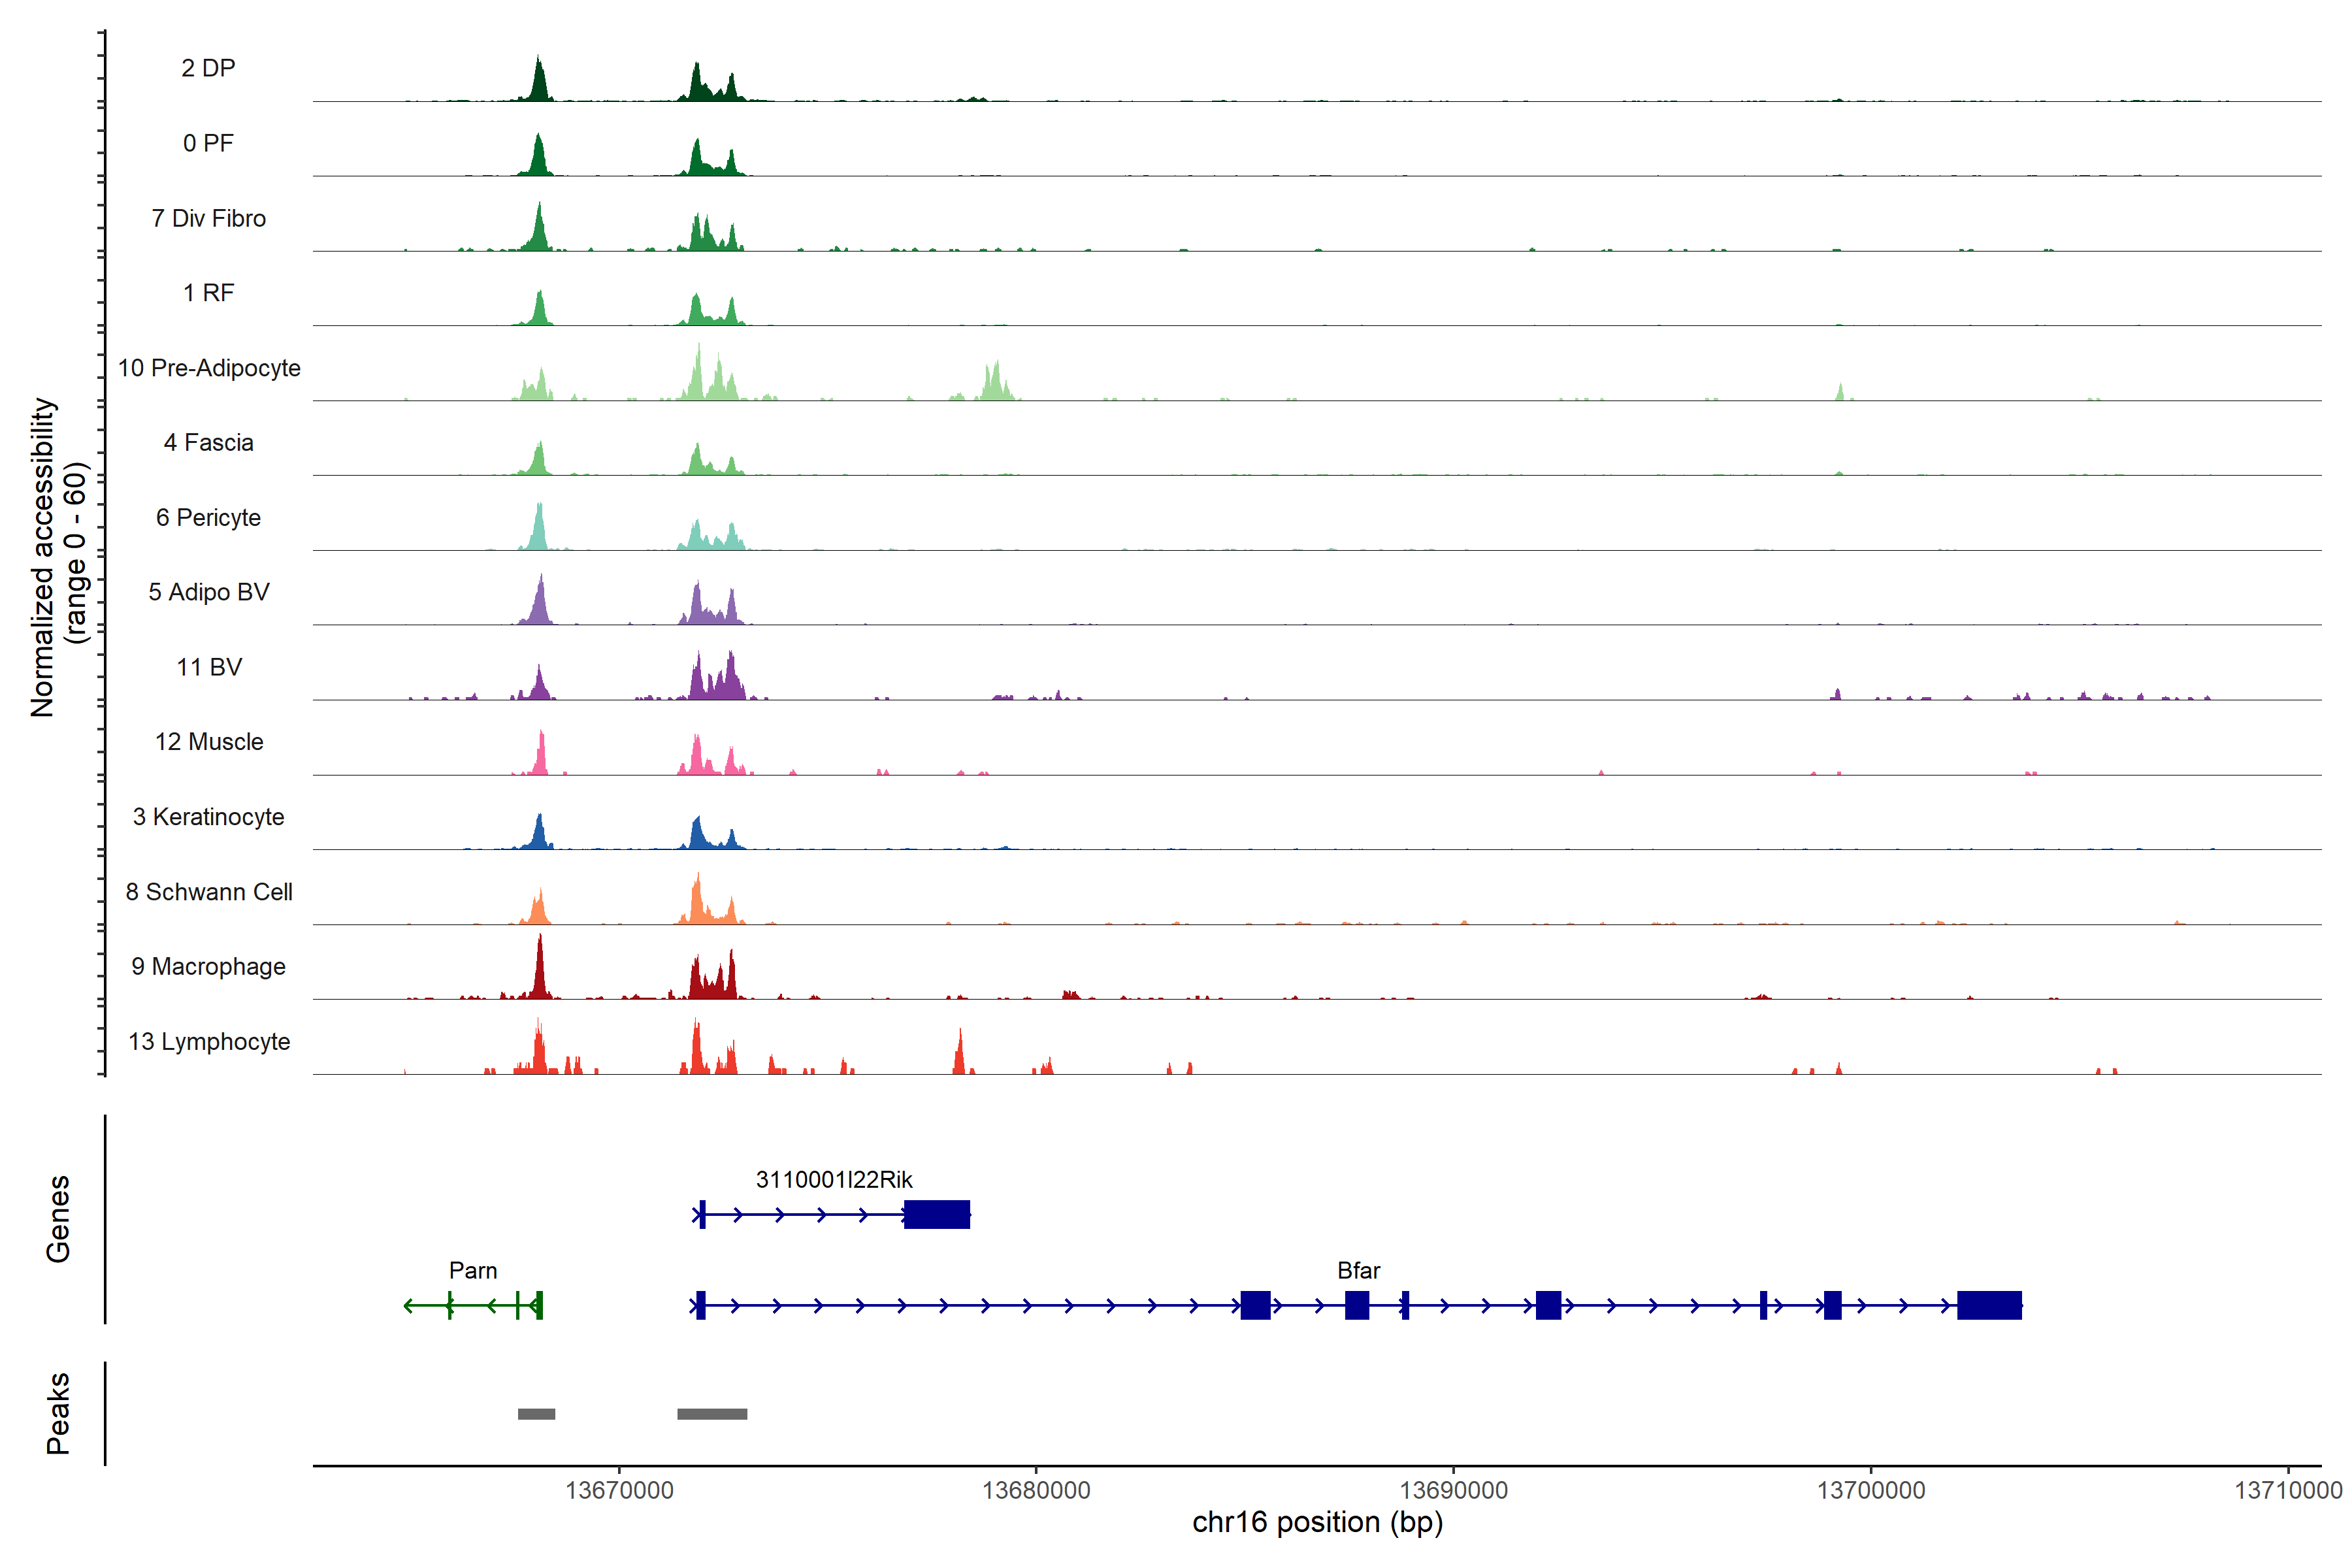Click the 8 Schwann Cell track label
2352x1568 pixels.
pos(209,892)
